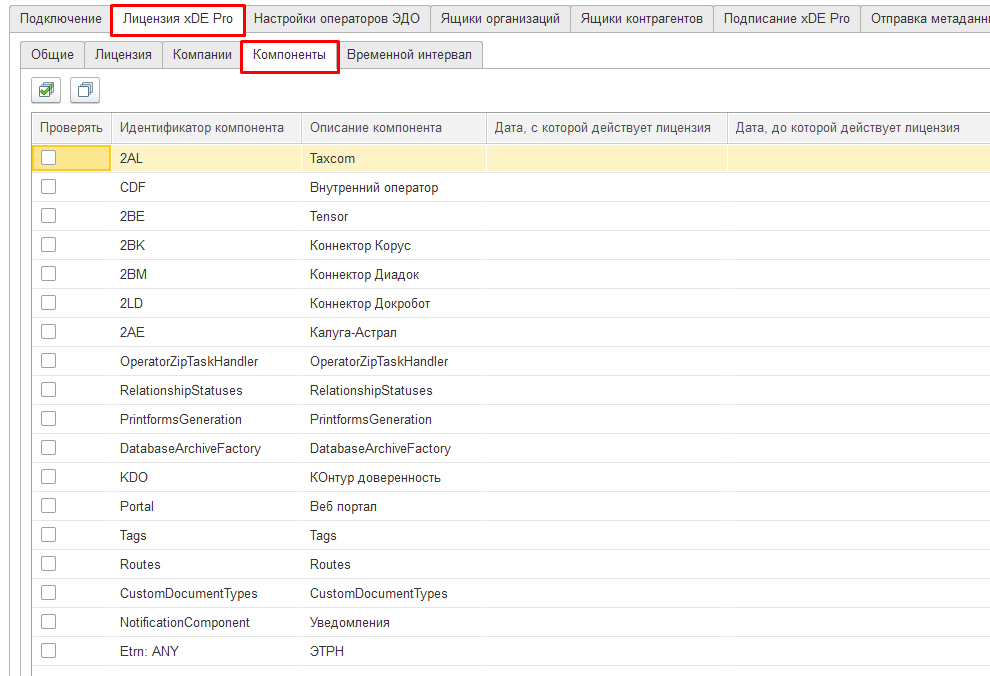Select the 2BM identifier cell
This screenshot has height=676, width=990.
point(206,275)
